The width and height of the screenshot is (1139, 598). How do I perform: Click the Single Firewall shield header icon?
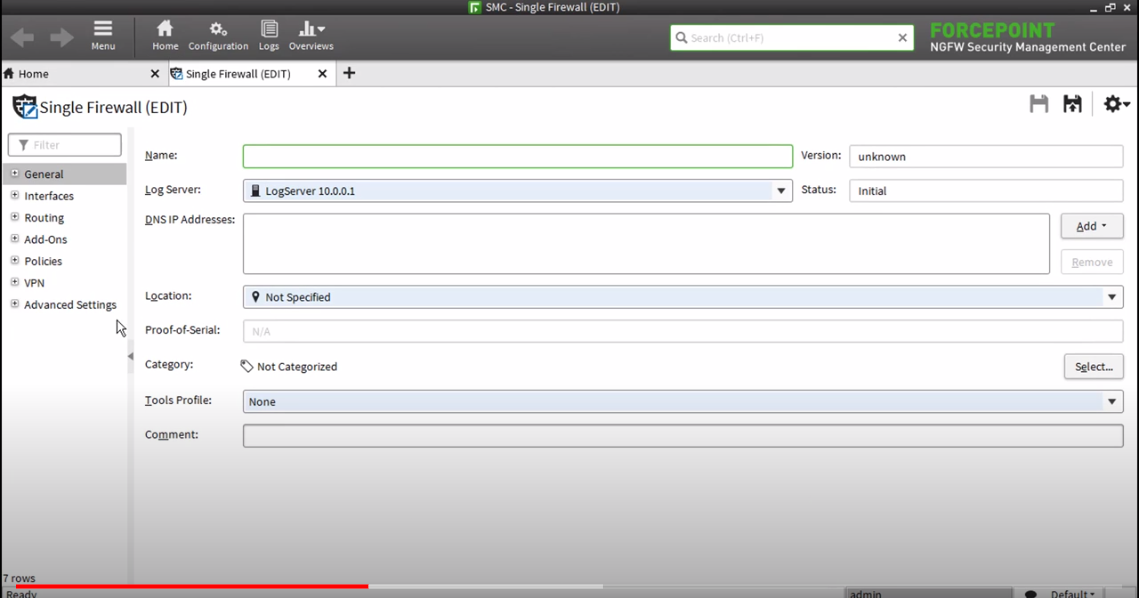click(x=25, y=107)
